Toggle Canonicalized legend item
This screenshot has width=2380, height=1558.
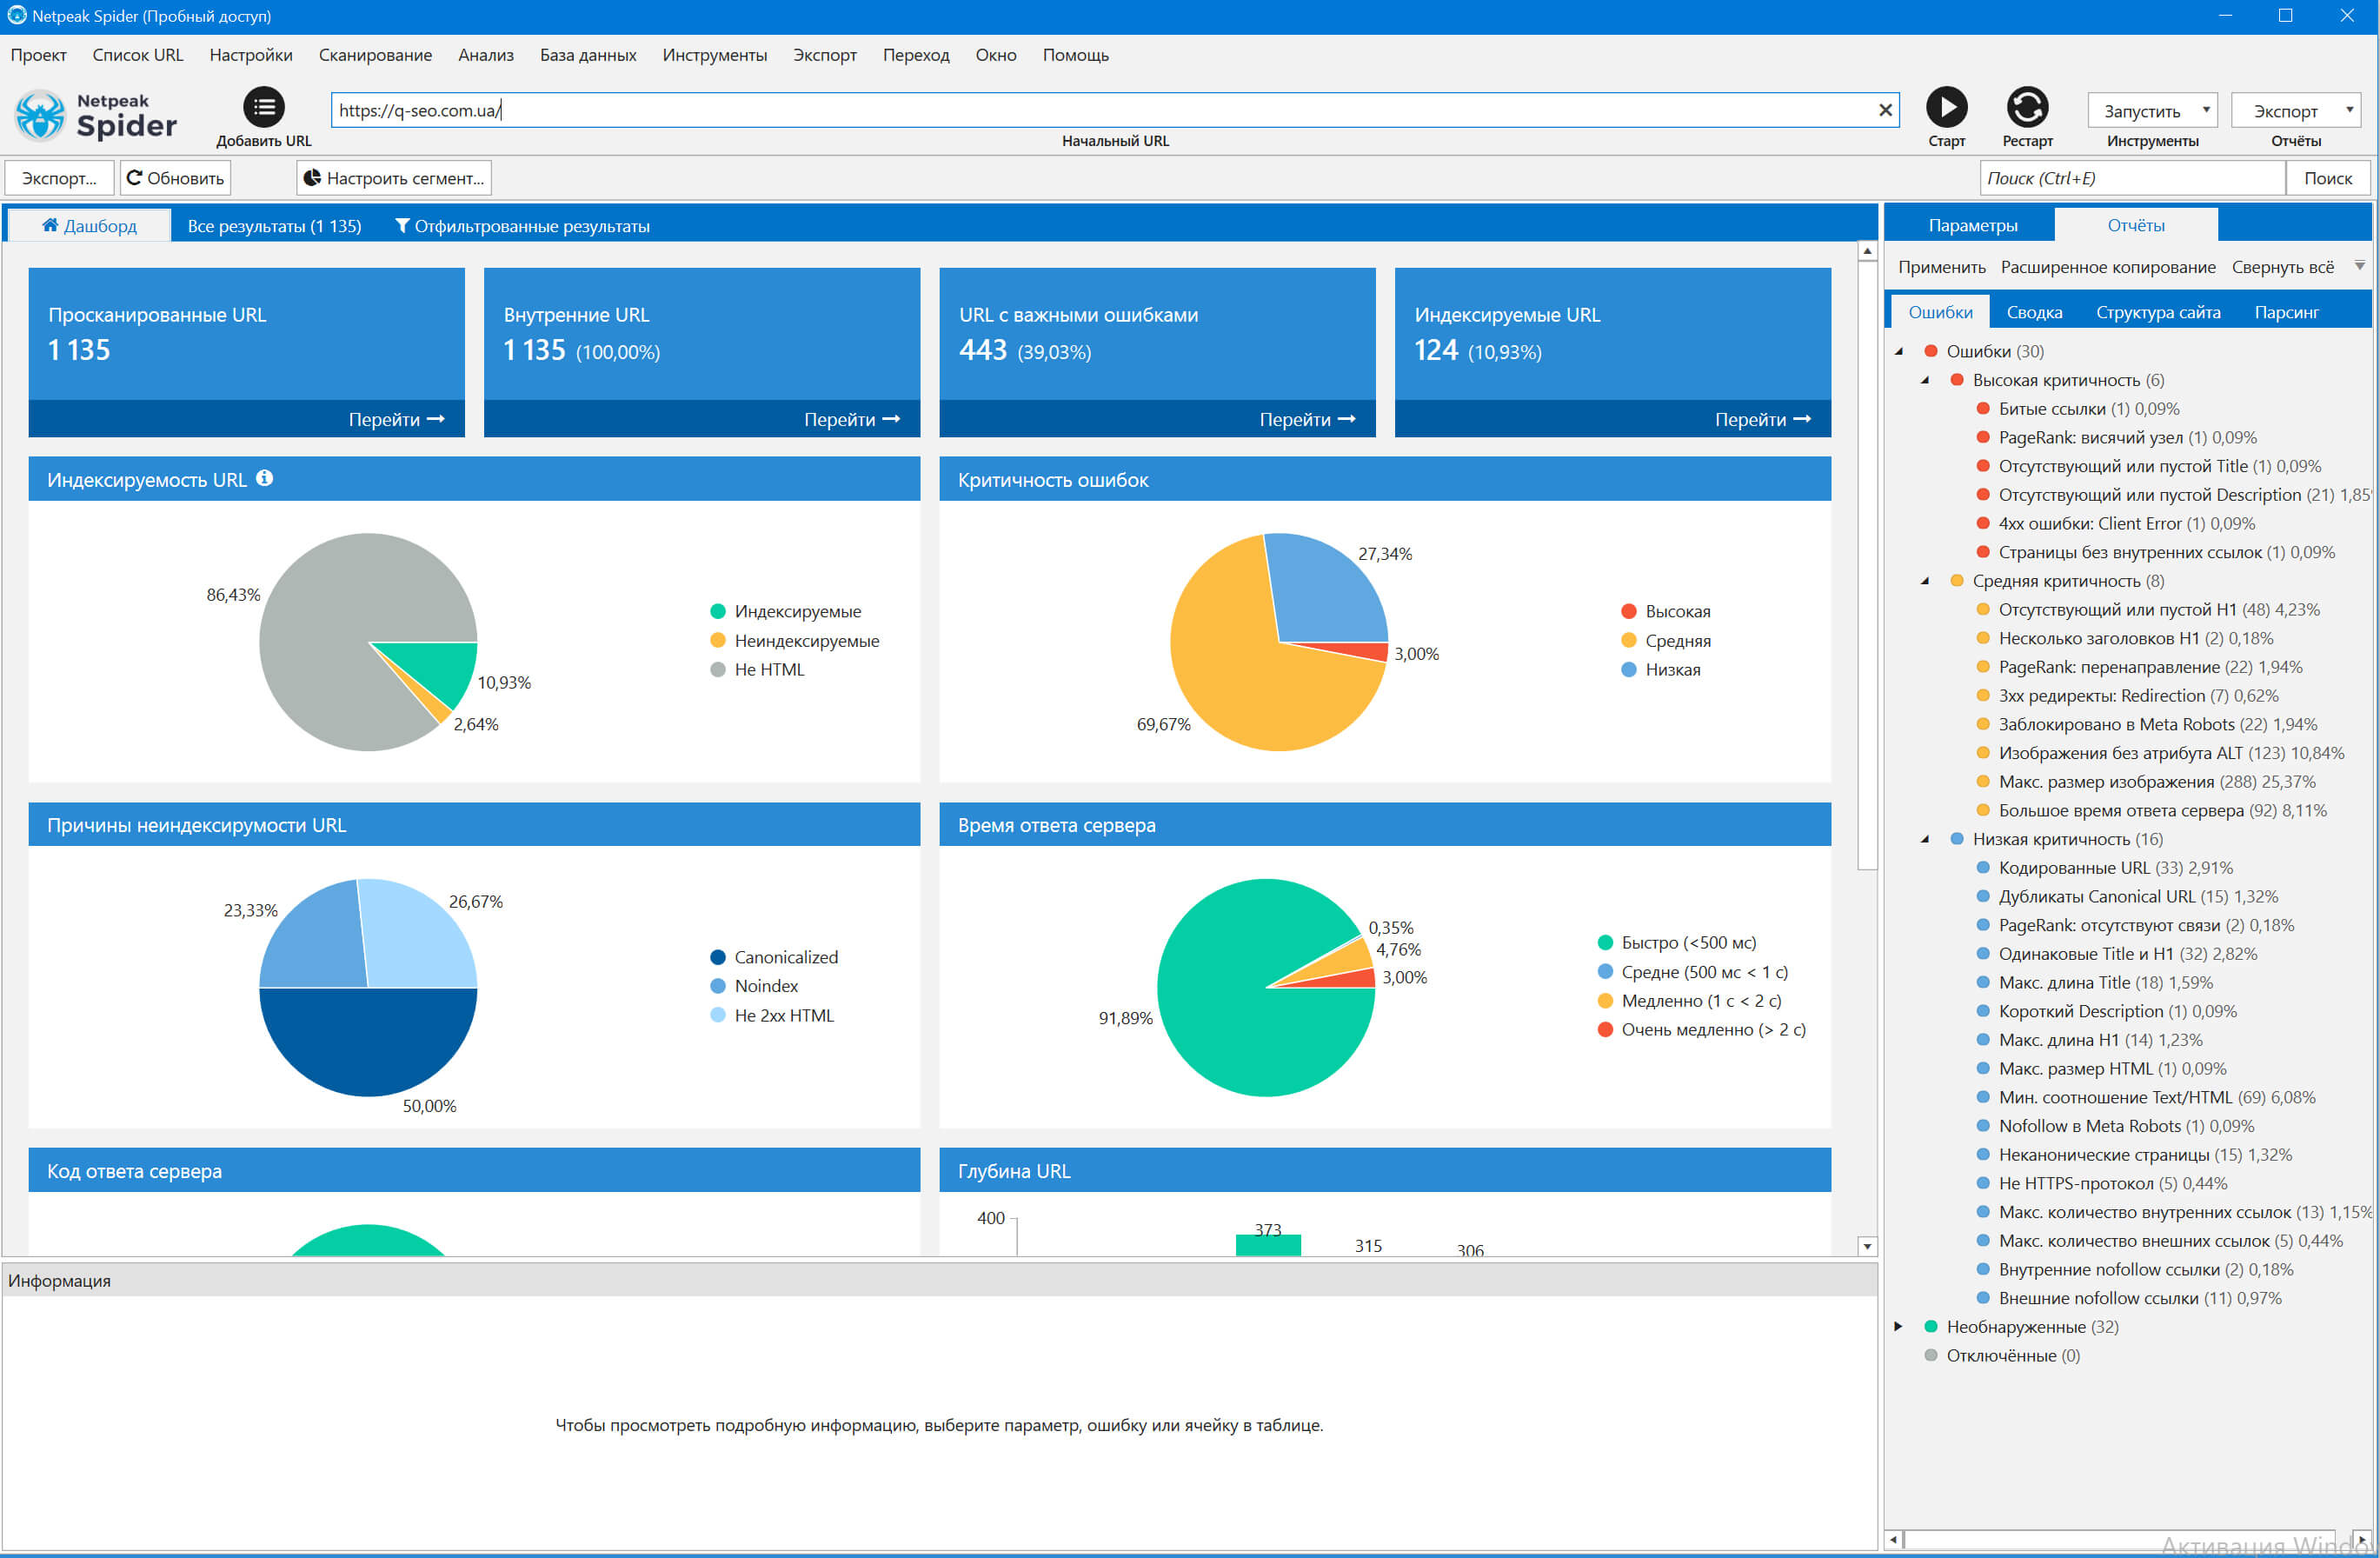(x=785, y=957)
